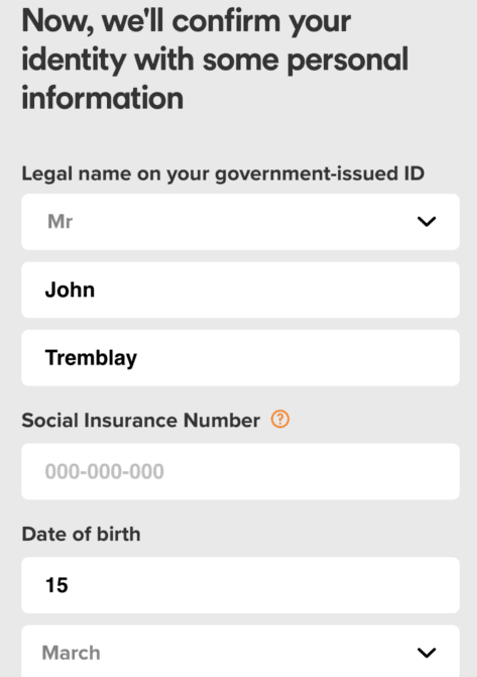
Task: Expand the title chevron arrow
Action: click(426, 221)
